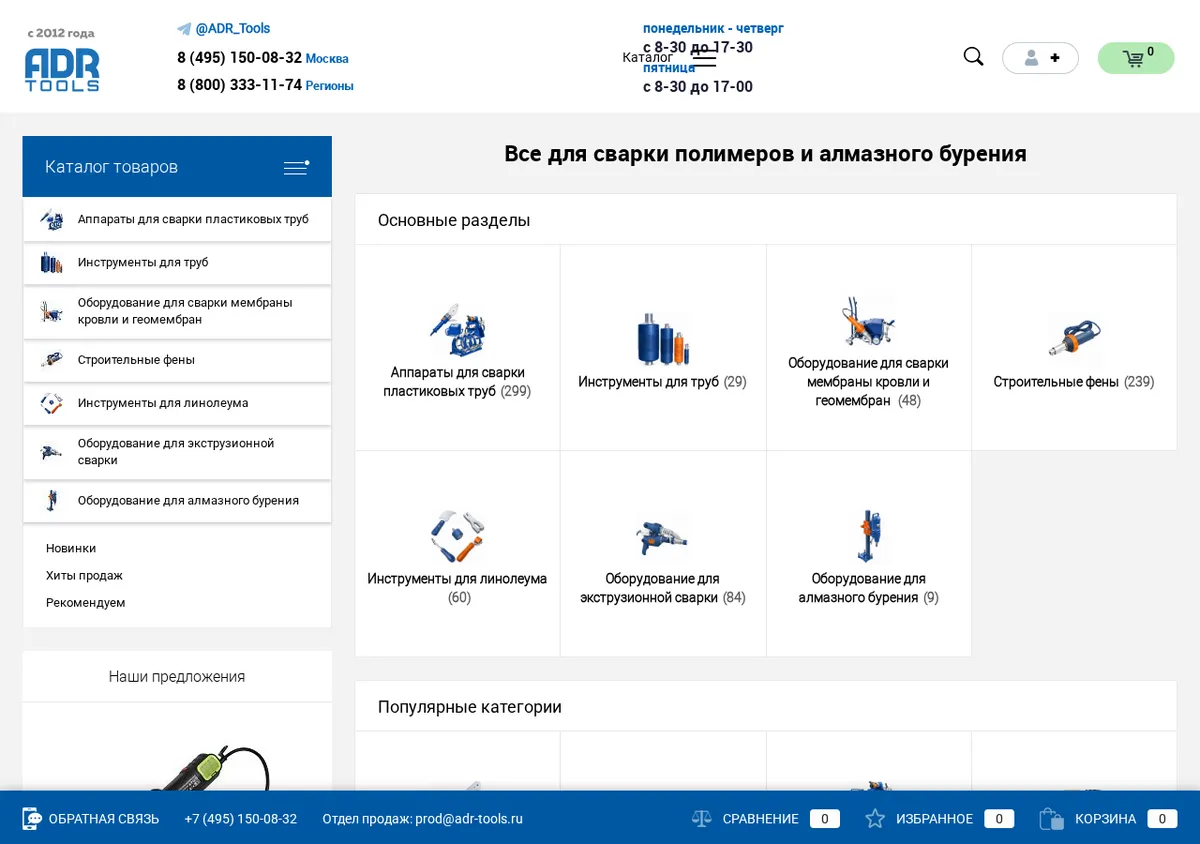Open the Новинки link
This screenshot has width=1200, height=844.
(71, 549)
